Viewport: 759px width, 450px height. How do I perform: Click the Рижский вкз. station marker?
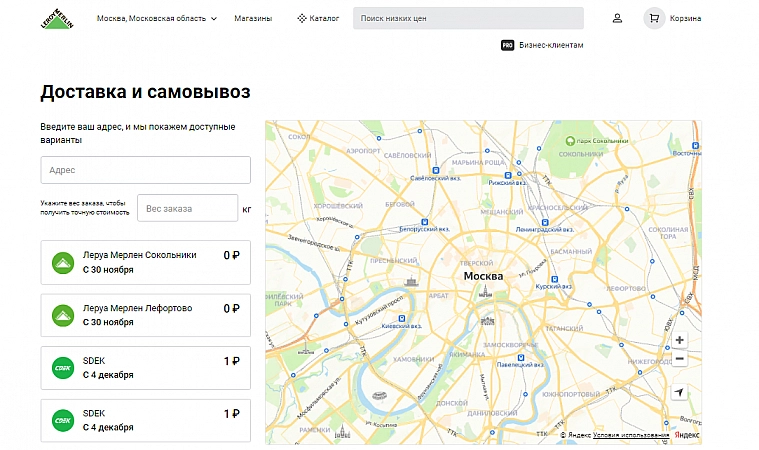coord(508,175)
